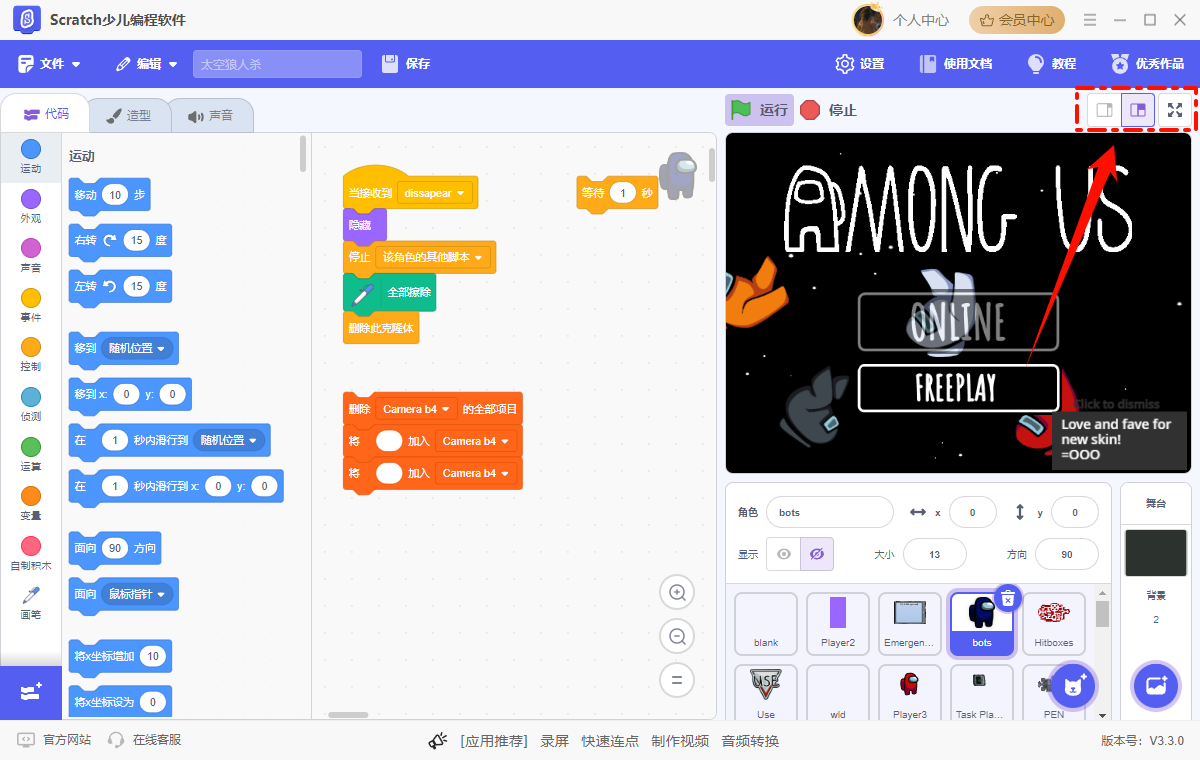Set sprite visibility to shown with eye icon
Screen dimensions: 1200x760
point(784,554)
